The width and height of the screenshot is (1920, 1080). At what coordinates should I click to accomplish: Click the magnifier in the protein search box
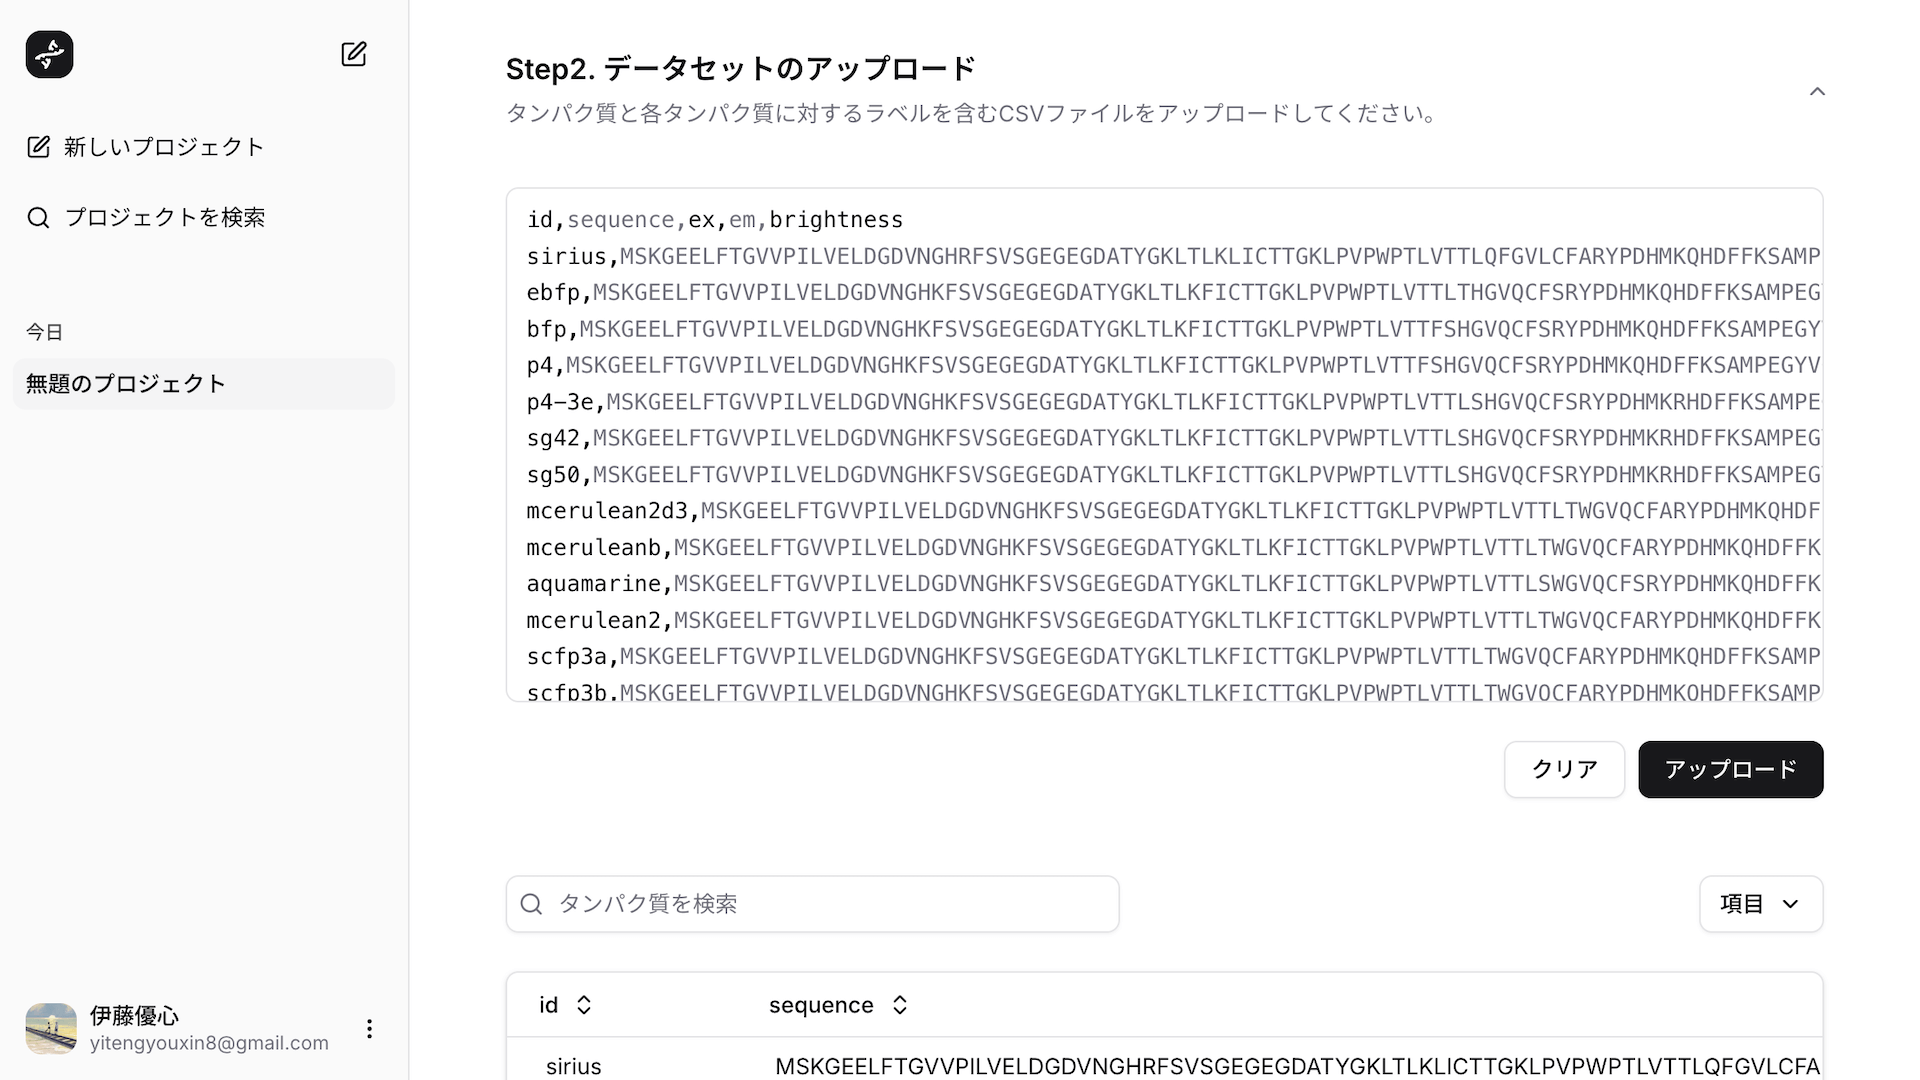tap(532, 903)
